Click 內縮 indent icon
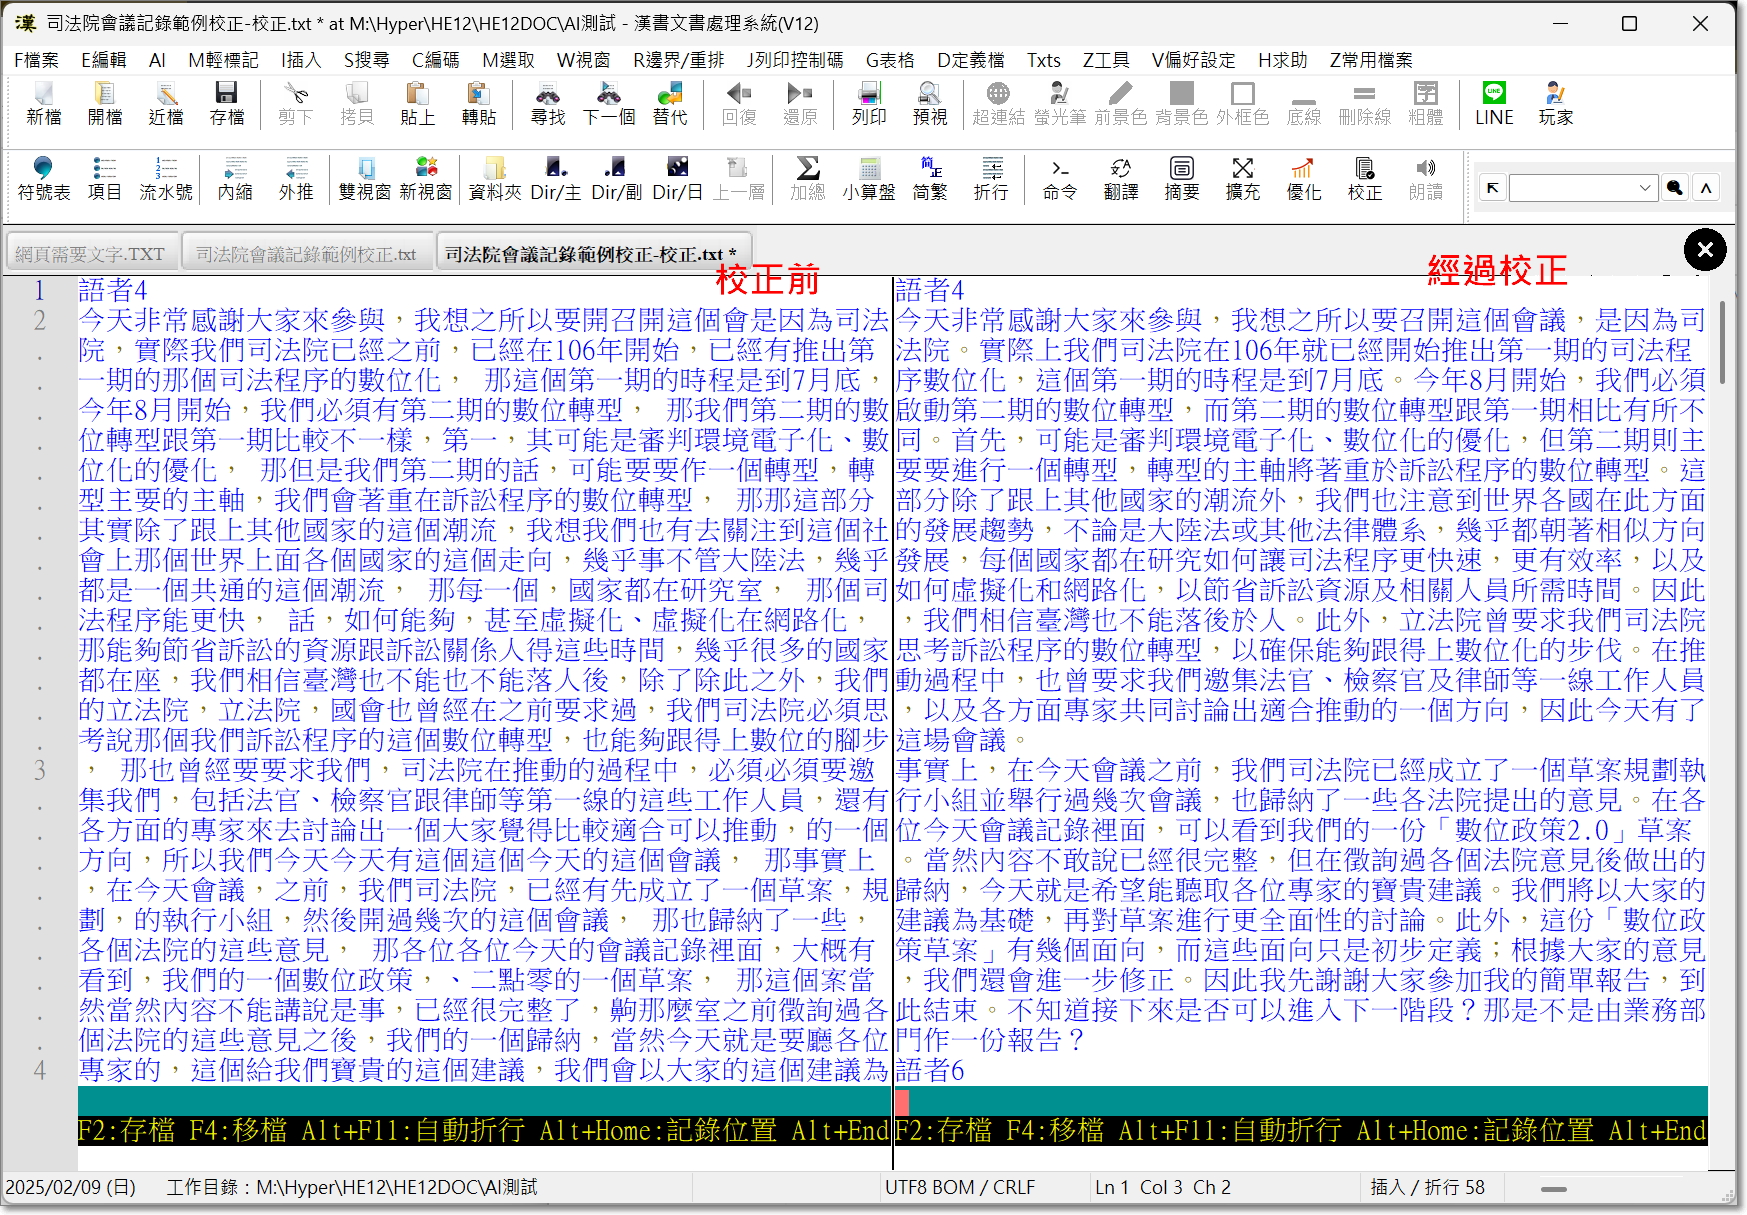Screen dimensions: 1747x1215 [235, 179]
